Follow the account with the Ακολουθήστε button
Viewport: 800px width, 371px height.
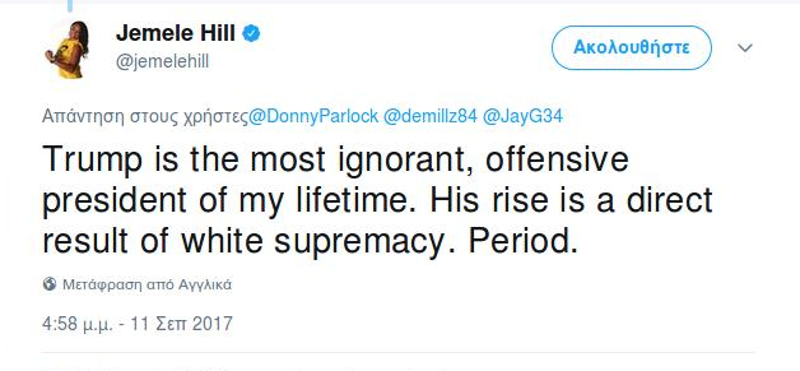click(x=631, y=47)
